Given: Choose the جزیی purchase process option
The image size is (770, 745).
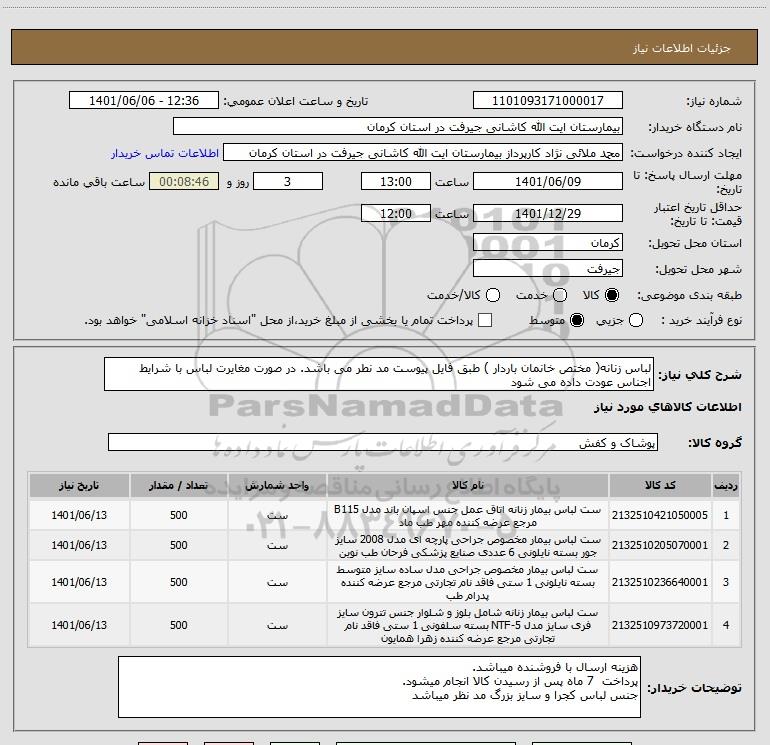Looking at the screenshot, I should click(x=636, y=320).
